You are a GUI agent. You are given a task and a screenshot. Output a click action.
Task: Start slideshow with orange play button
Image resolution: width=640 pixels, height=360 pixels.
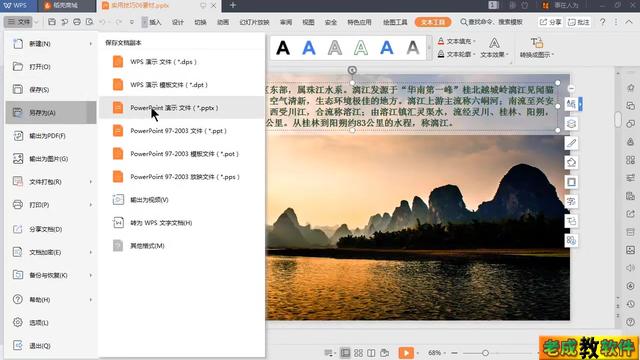(406, 353)
